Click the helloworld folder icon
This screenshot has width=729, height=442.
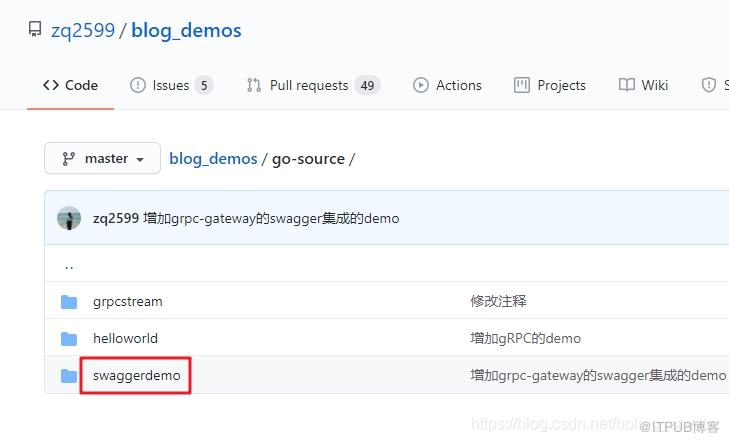point(69,338)
